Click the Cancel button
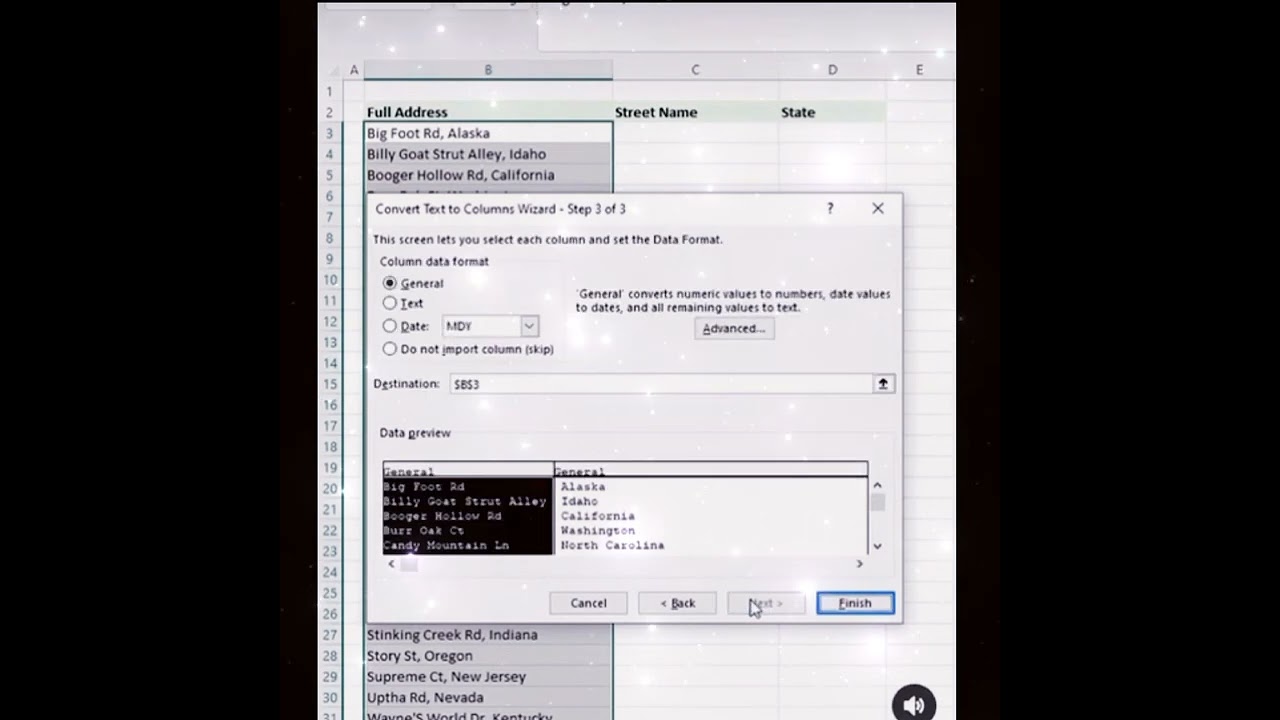The width and height of the screenshot is (1280, 720). tap(588, 603)
